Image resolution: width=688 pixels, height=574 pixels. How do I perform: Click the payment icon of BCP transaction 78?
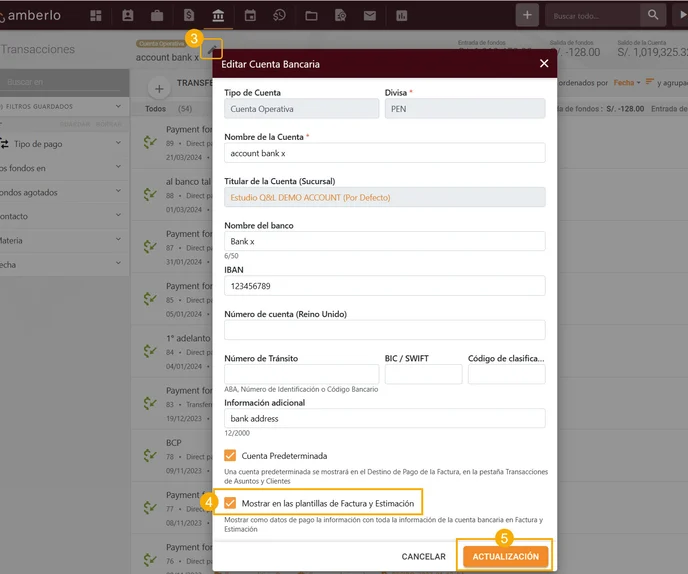tap(150, 455)
